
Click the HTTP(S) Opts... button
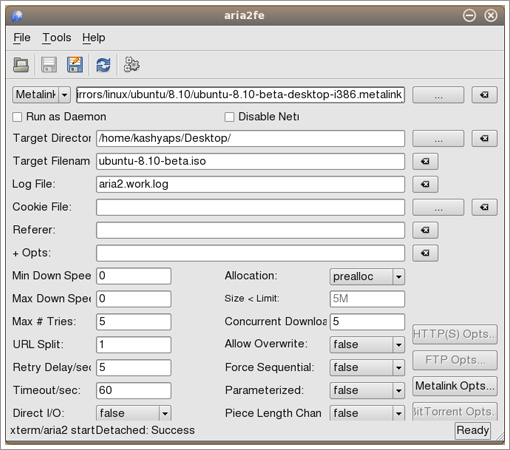(455, 334)
